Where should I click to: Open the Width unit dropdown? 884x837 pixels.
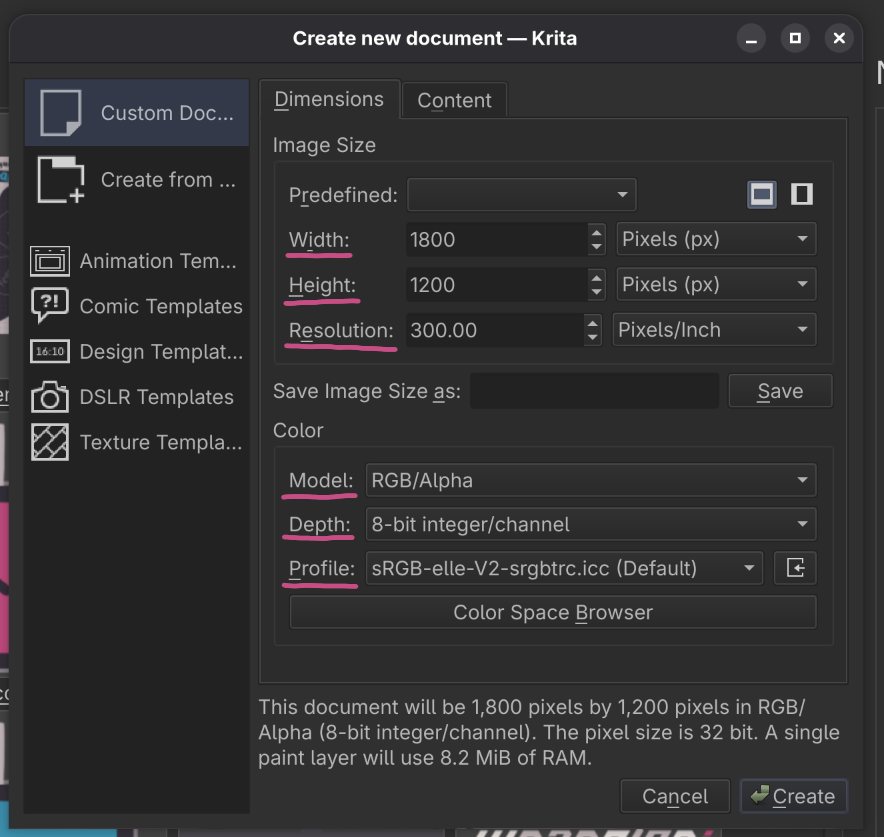click(716, 239)
